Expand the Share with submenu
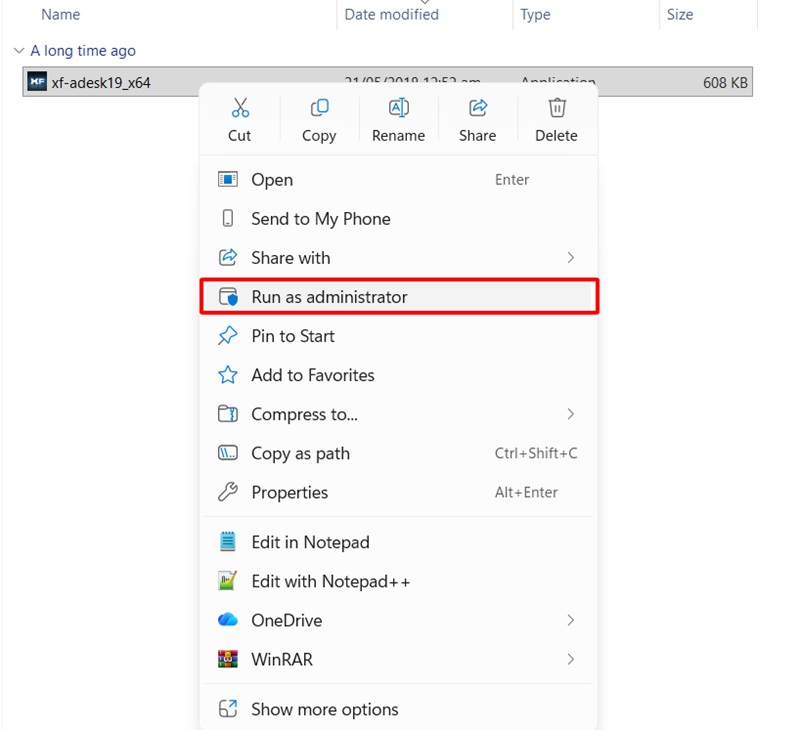The width and height of the screenshot is (800, 730). (x=290, y=257)
